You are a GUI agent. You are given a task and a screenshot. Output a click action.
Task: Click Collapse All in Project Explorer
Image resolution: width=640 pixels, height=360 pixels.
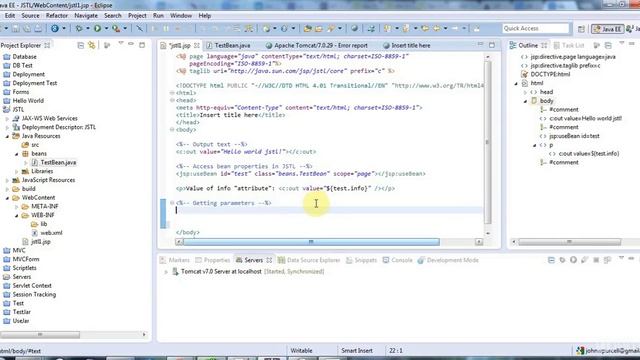[80, 45]
